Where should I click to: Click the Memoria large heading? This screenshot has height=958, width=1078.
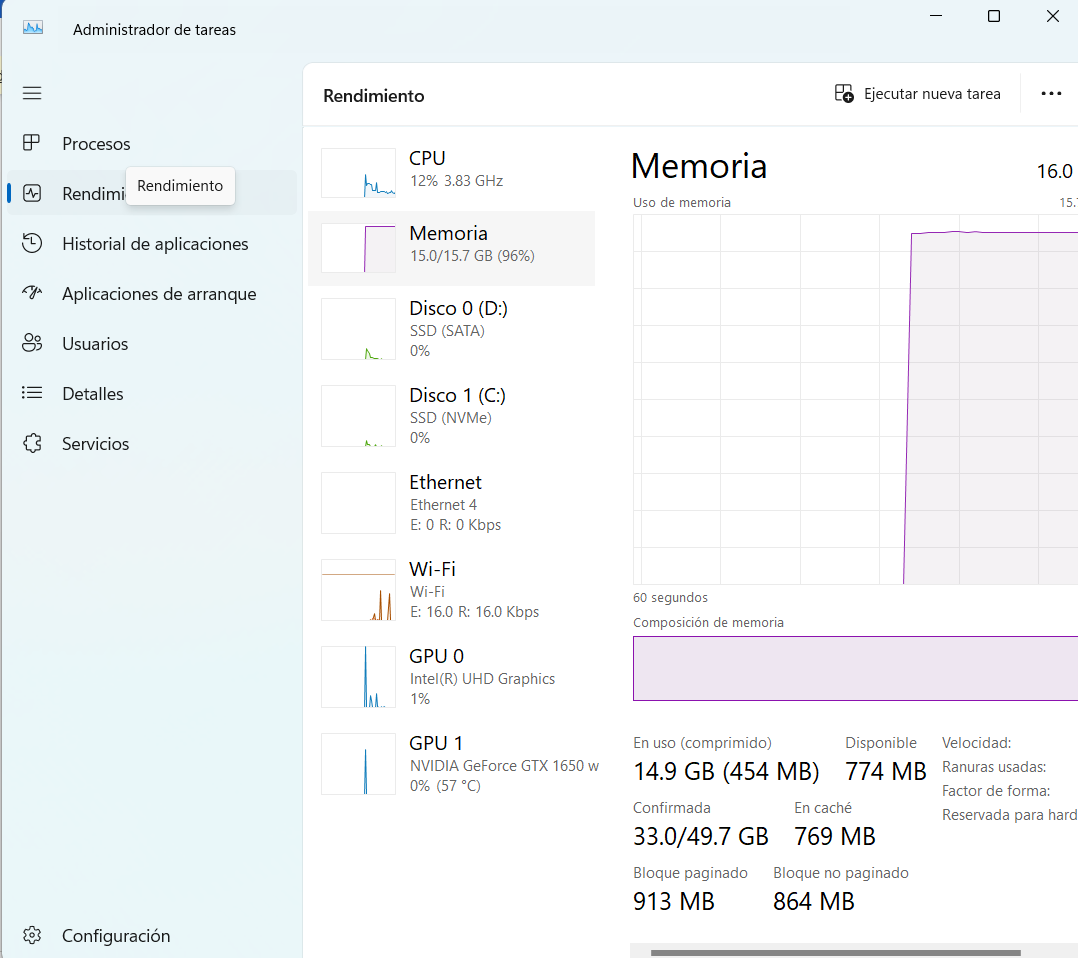click(698, 166)
